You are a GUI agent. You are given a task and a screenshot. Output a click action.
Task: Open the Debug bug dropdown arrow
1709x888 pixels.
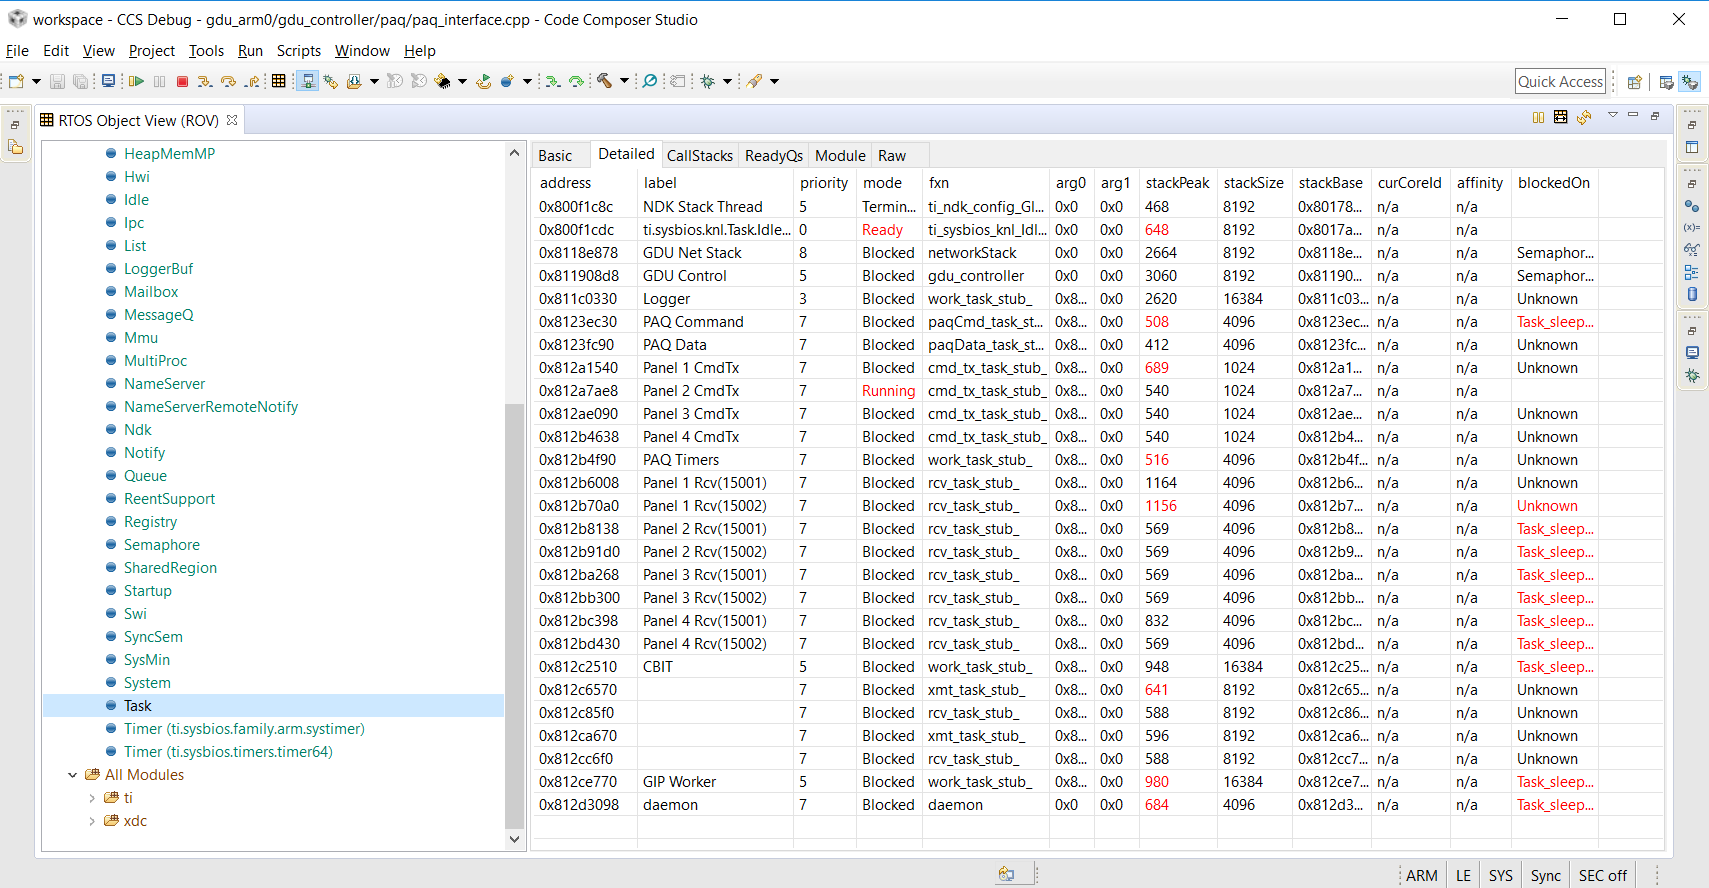tap(727, 81)
